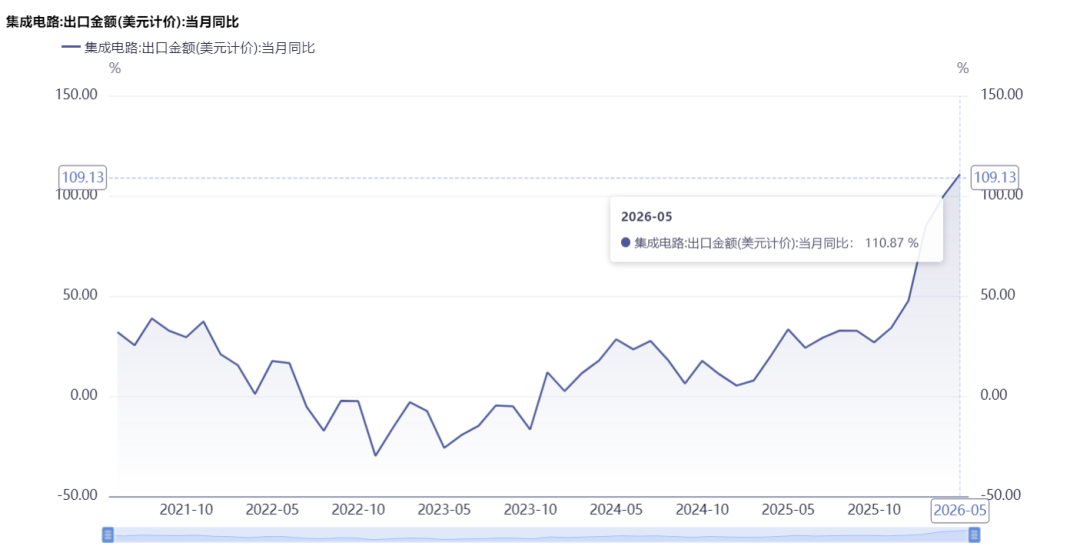Click the highlighted 2026-05 axis pointer label
1080x553 pixels.
pos(959,510)
